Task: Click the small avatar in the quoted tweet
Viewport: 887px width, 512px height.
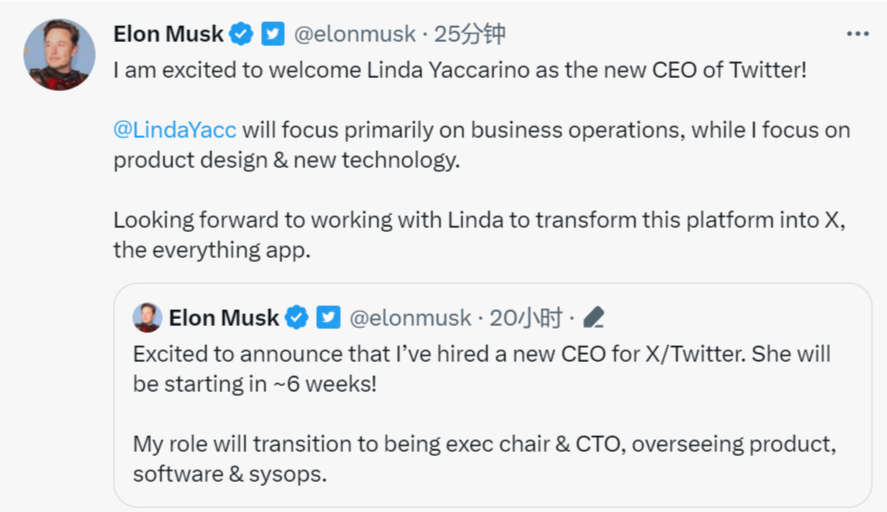Action: click(147, 317)
